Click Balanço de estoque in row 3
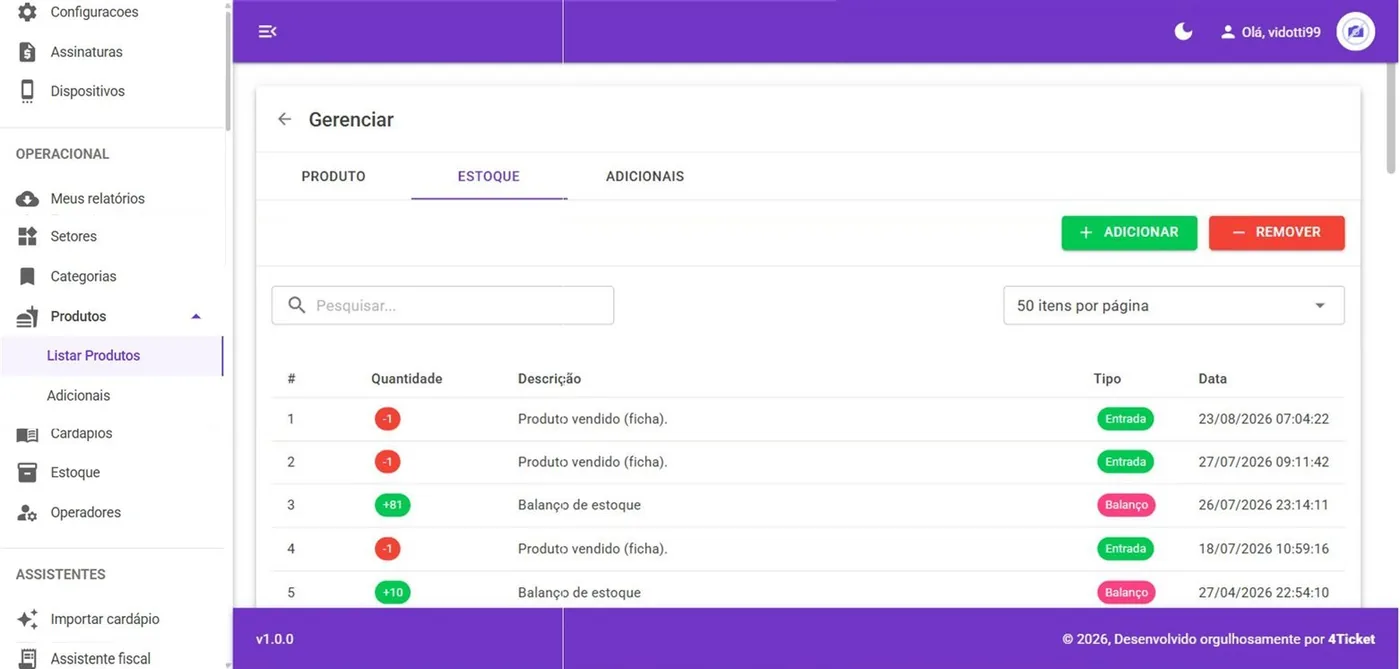The image size is (1400, 669). tap(579, 505)
